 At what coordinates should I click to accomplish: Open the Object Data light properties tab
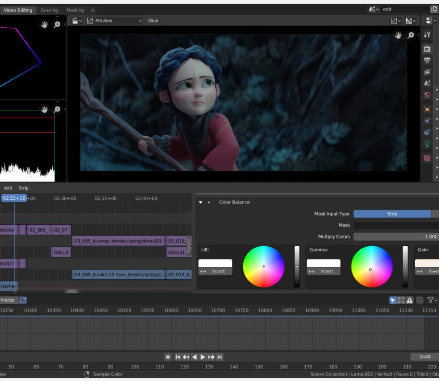[427, 144]
